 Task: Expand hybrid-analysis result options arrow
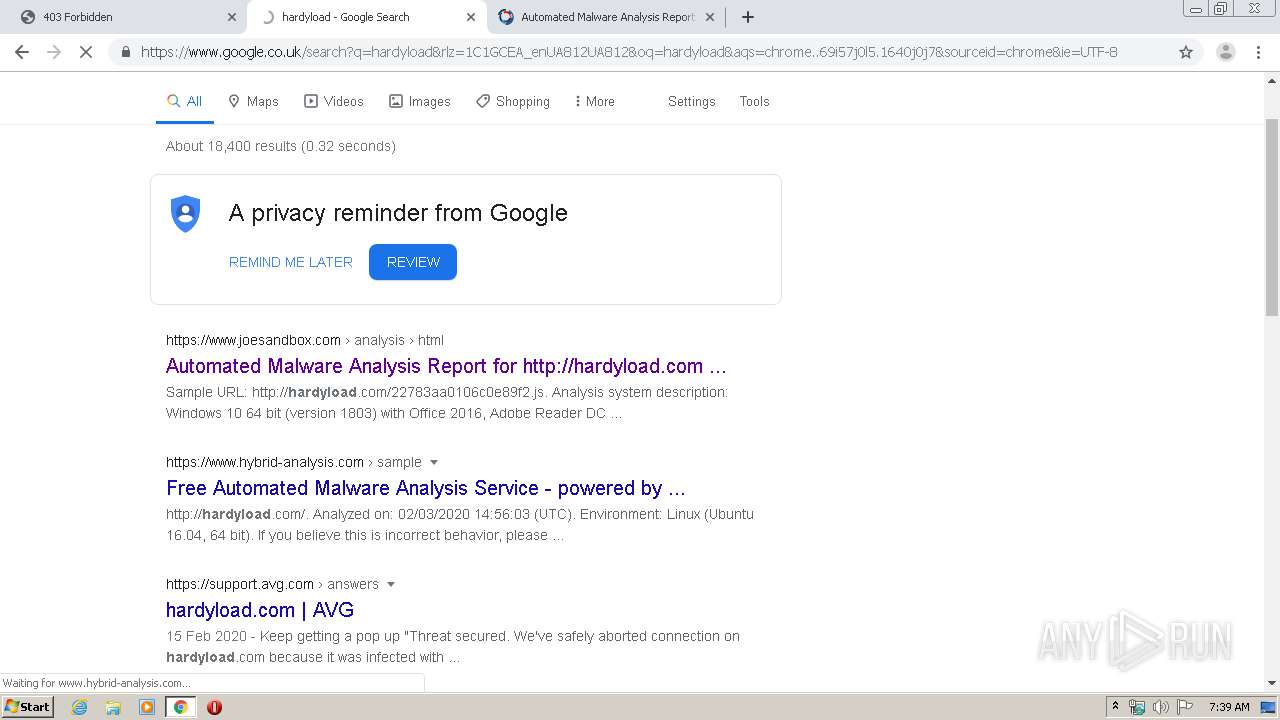[x=434, y=462]
